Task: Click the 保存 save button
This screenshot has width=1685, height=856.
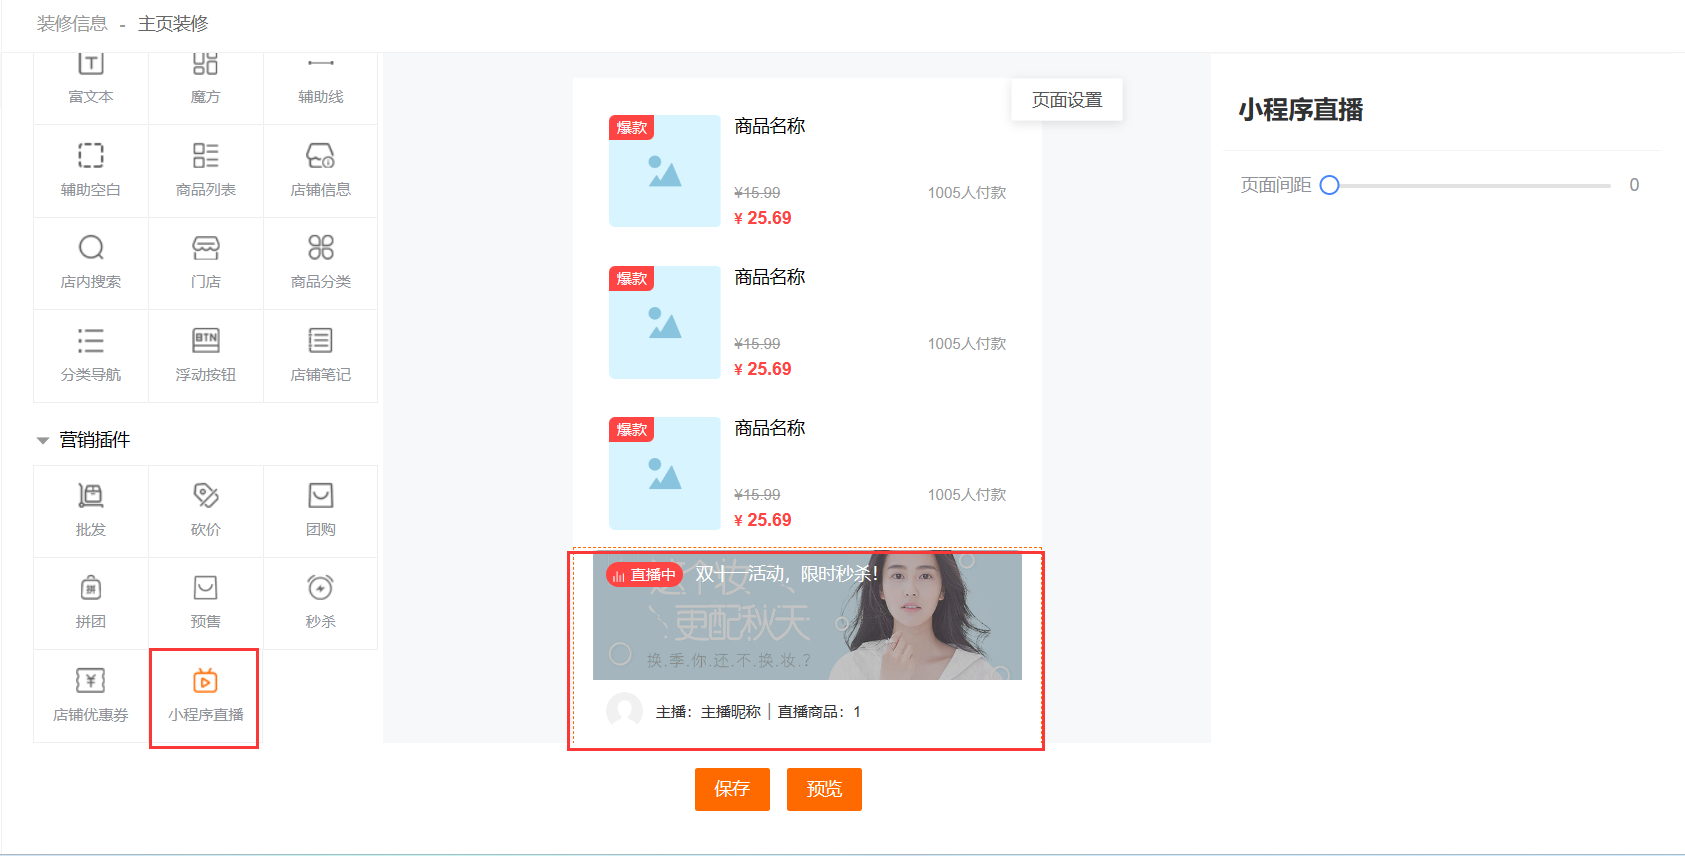Action: tap(732, 789)
